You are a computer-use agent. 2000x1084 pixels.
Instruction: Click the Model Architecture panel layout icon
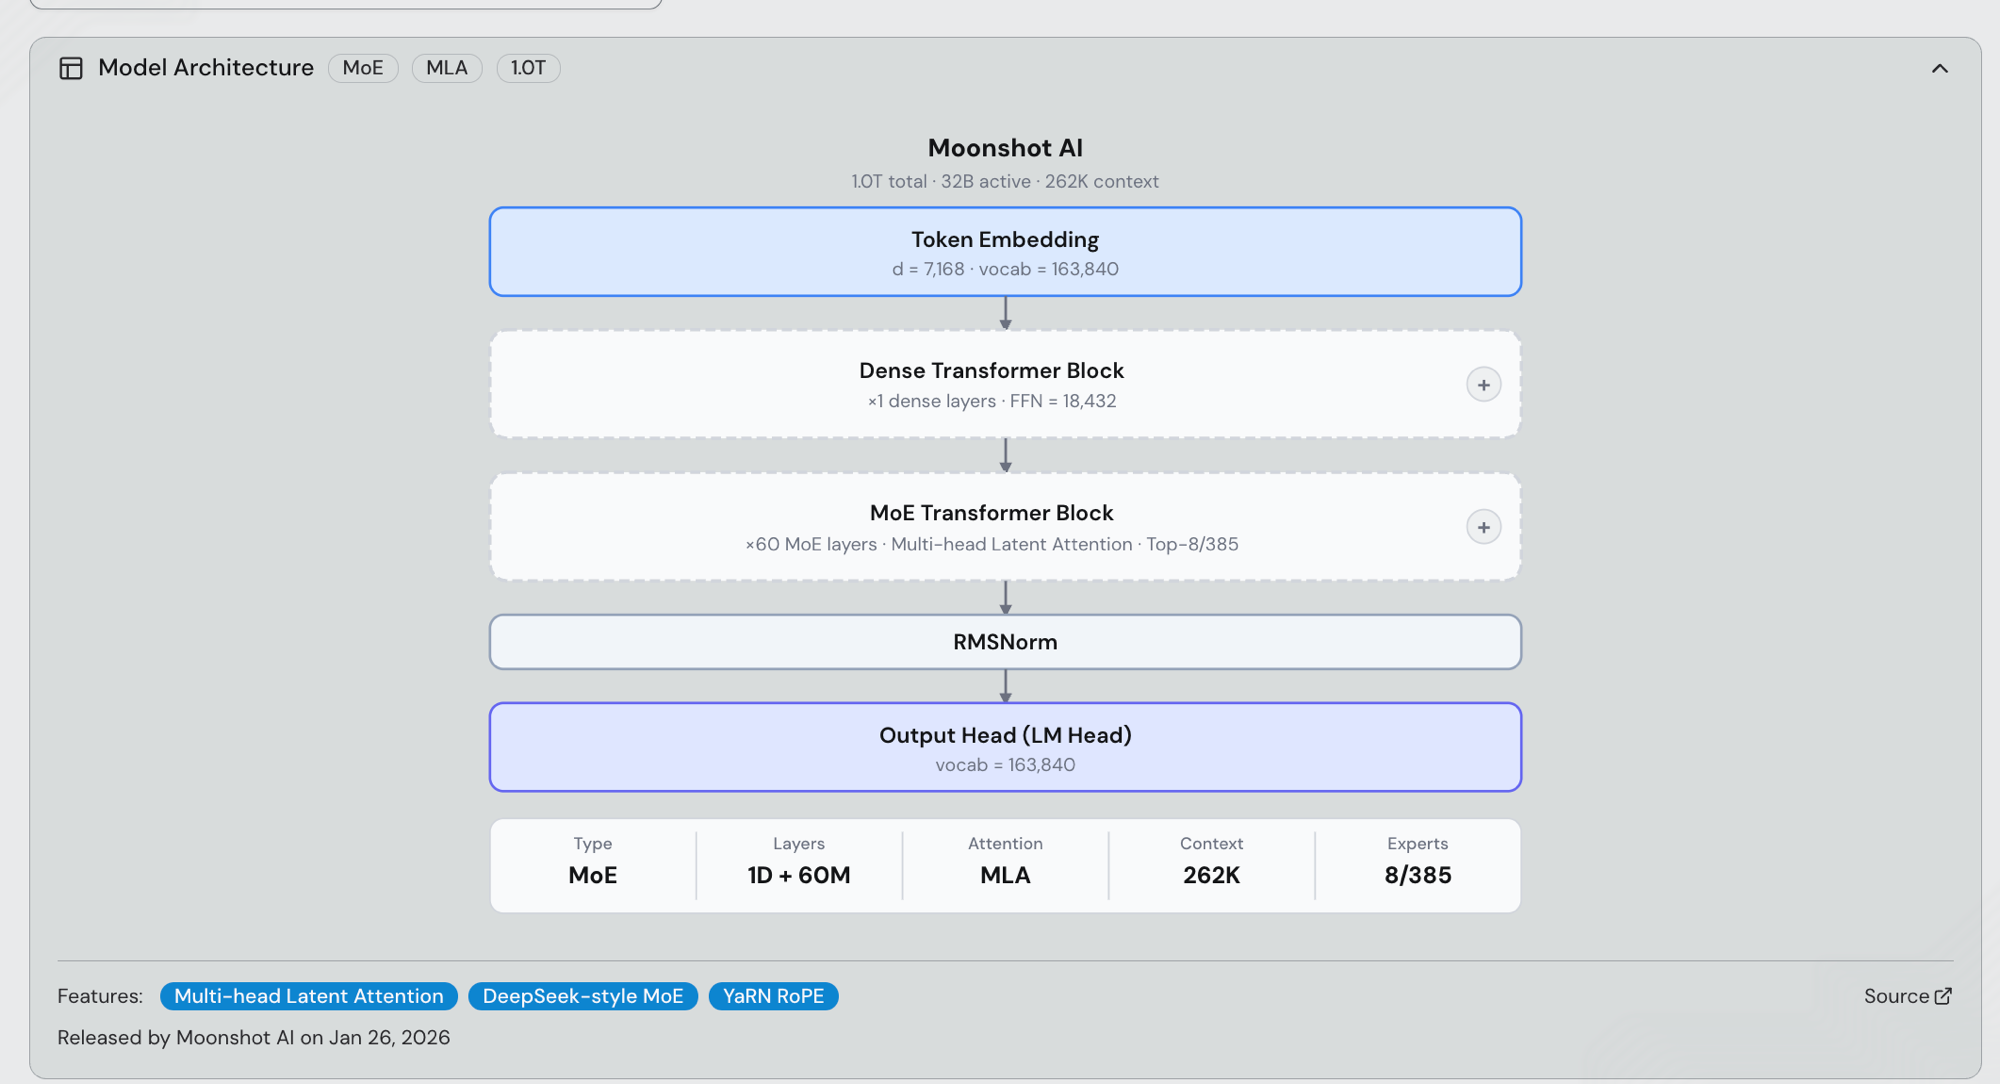click(71, 68)
